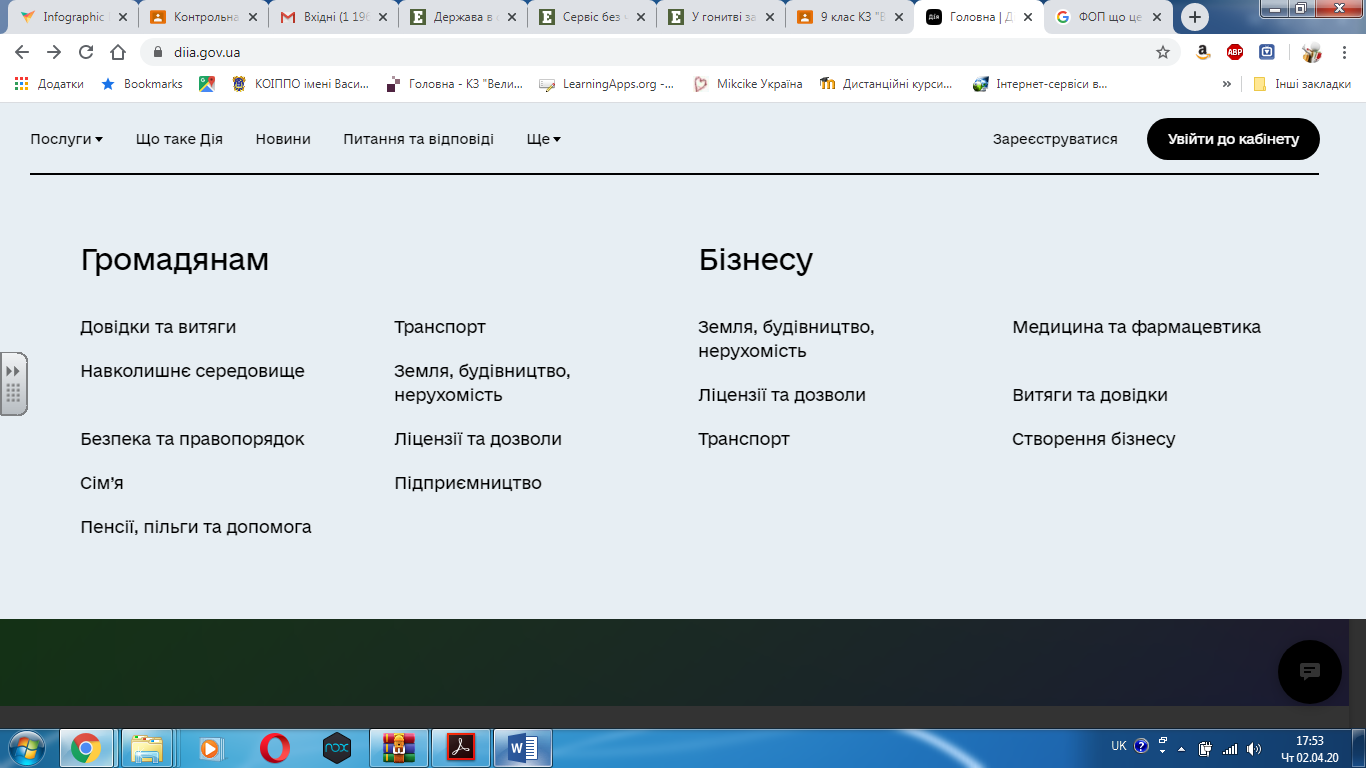Open the Amazon extension icon
This screenshot has width=1366, height=768.
1203,52
